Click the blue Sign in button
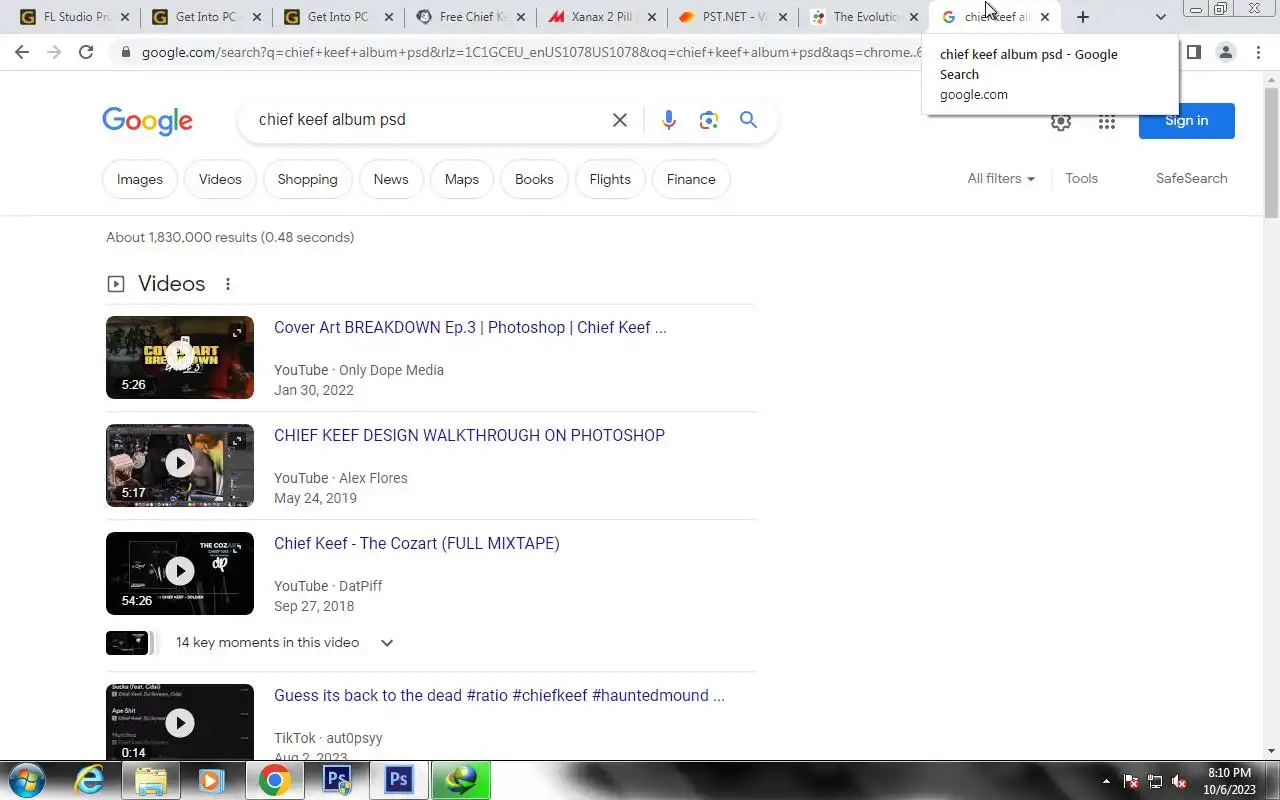 coord(1187,121)
